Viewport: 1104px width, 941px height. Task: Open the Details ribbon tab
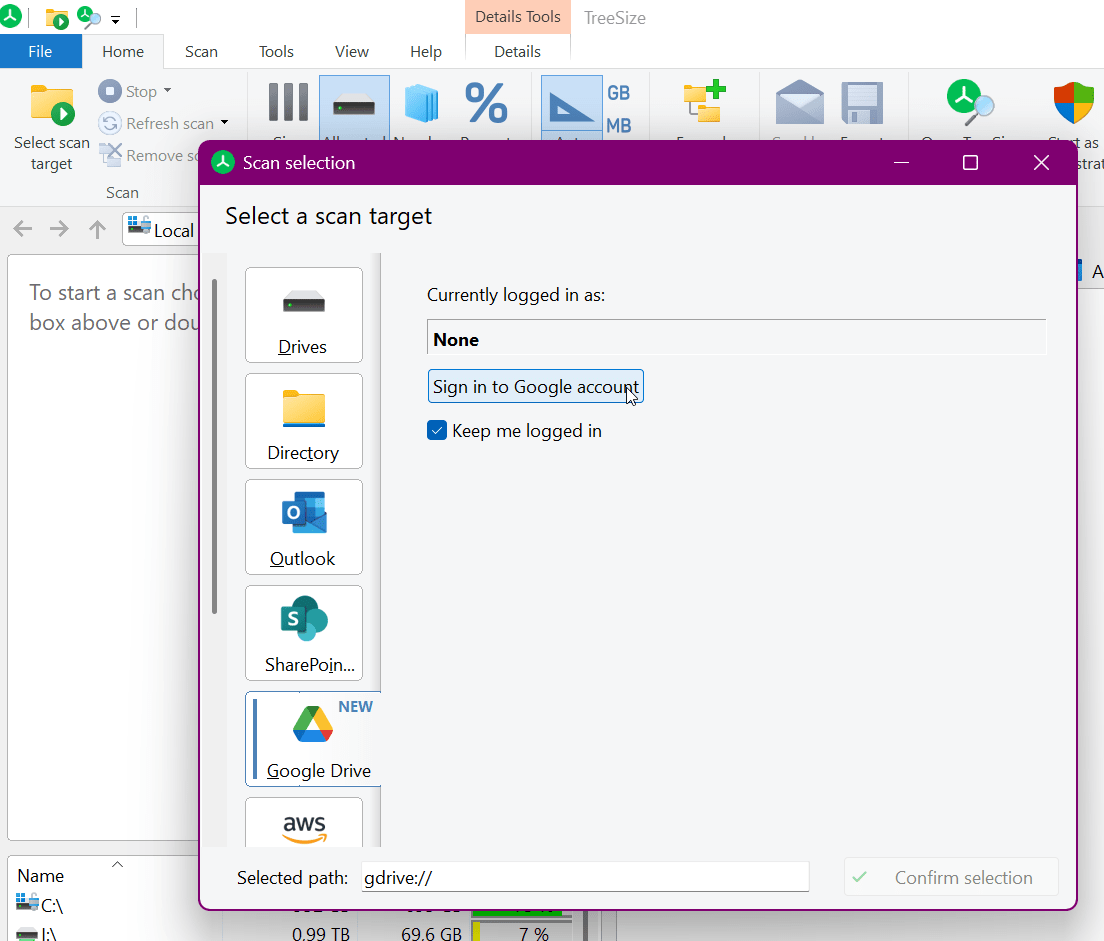coord(517,51)
